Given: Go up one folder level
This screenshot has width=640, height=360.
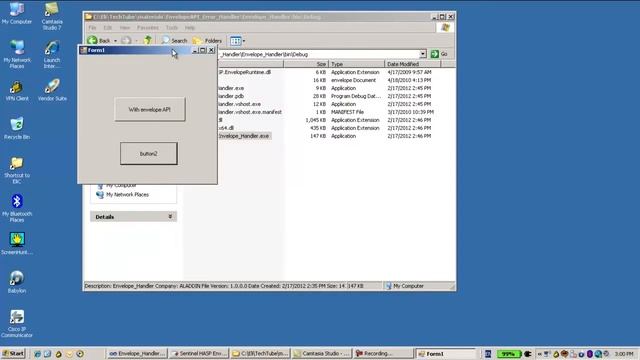Looking at the screenshot, I should 148,40.
